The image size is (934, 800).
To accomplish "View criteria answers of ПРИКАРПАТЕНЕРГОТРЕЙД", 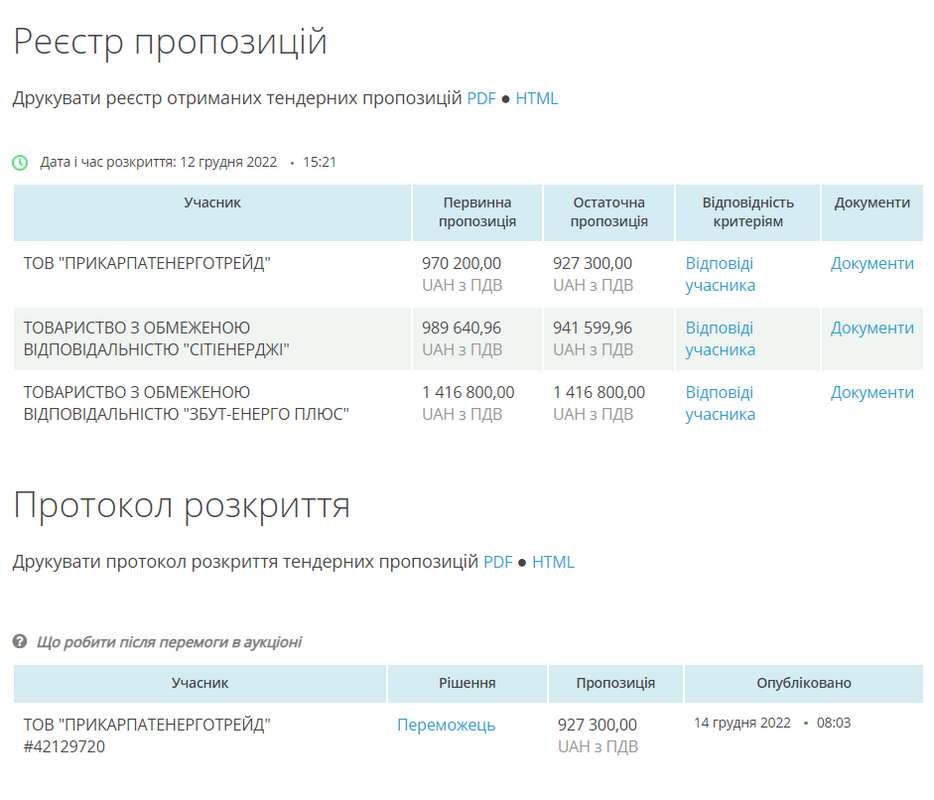I will pyautogui.click(x=719, y=273).
